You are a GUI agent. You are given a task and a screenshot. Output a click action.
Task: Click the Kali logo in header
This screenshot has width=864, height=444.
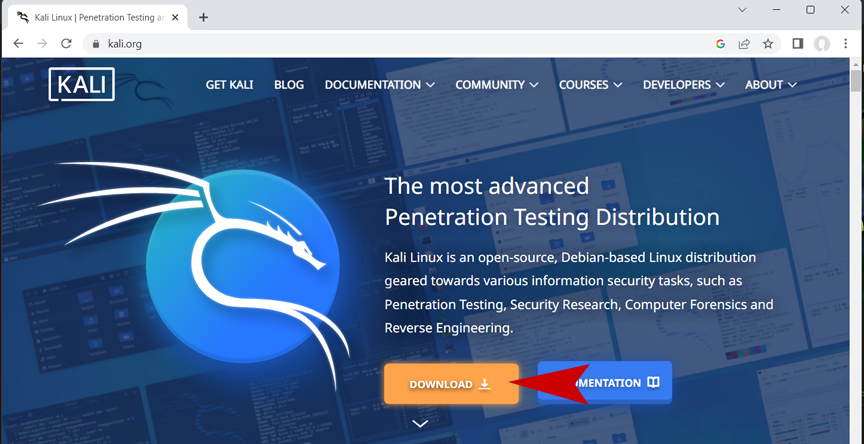(82, 84)
